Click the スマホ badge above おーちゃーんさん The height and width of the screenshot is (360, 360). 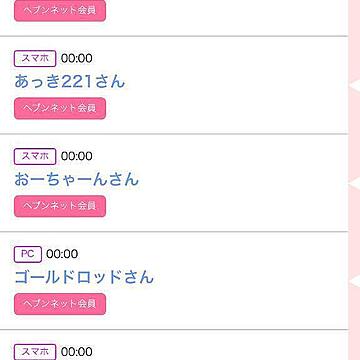click(x=35, y=156)
